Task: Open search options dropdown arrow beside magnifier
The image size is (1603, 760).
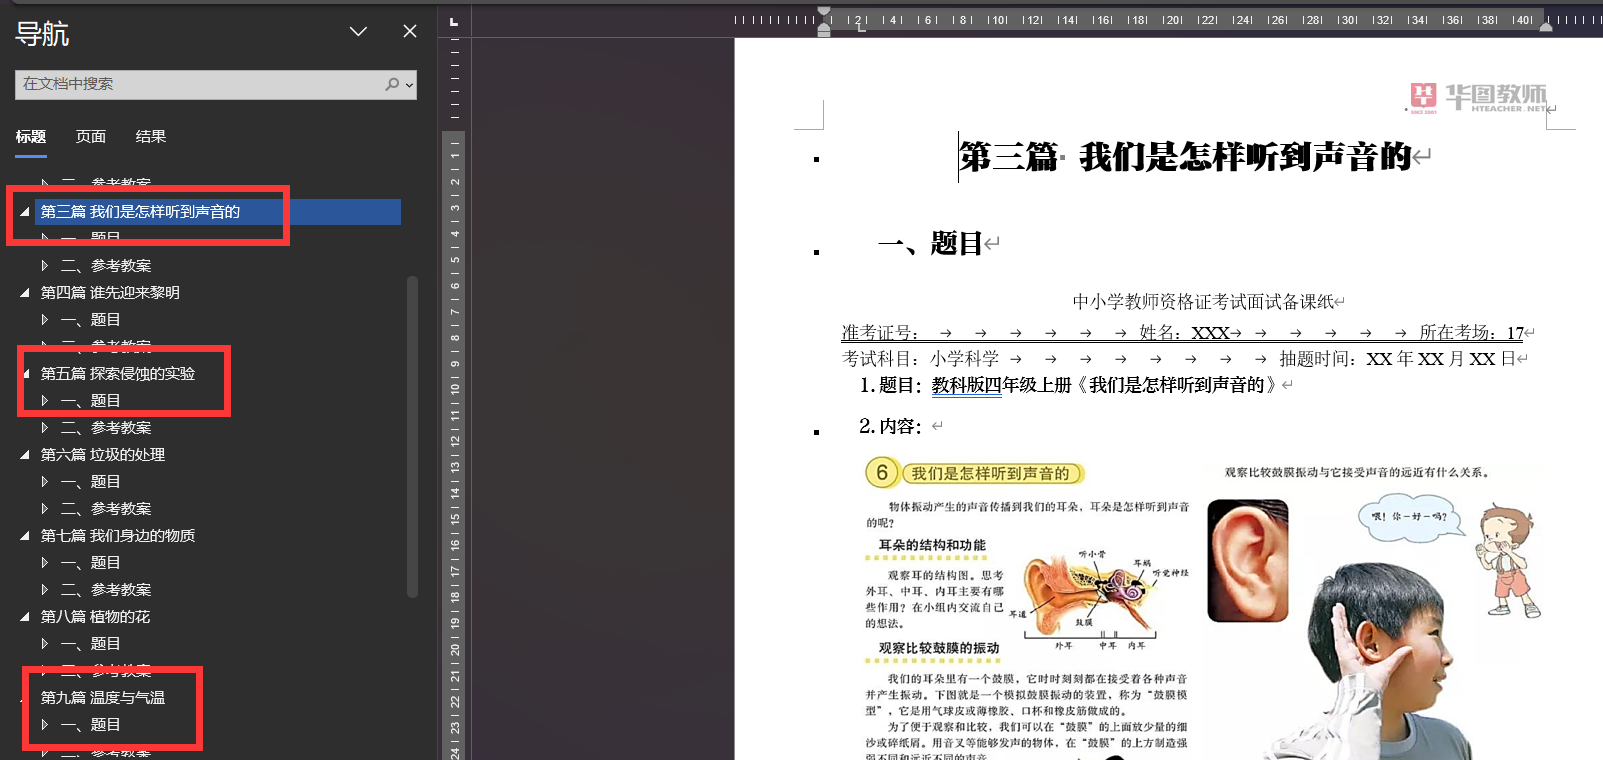Action: tap(409, 85)
